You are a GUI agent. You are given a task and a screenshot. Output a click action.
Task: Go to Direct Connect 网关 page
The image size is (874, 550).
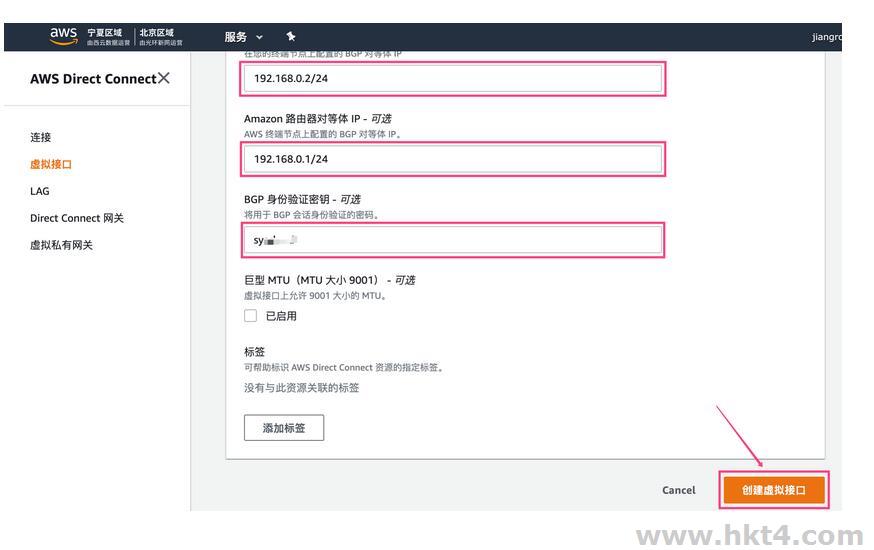click(x=77, y=218)
